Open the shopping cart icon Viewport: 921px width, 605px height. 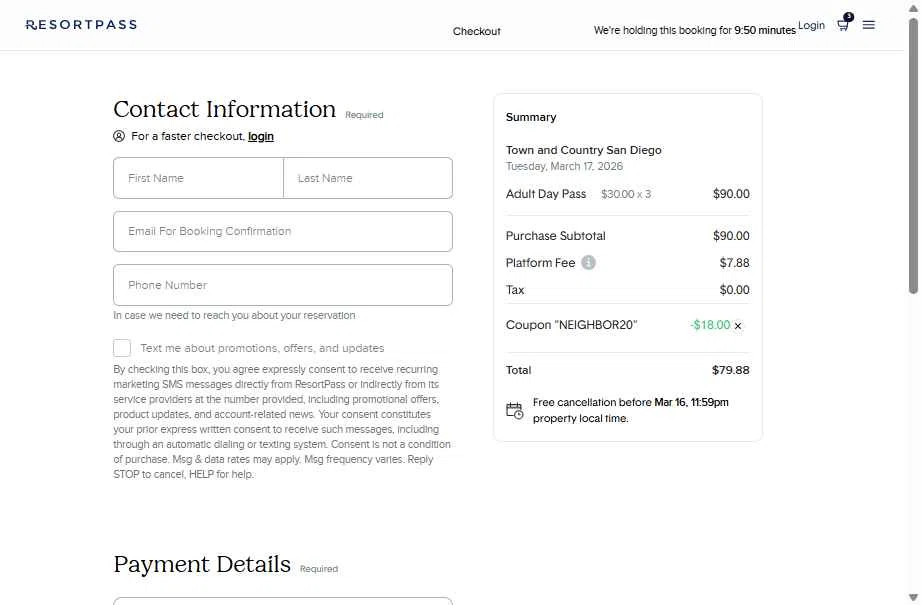843,26
